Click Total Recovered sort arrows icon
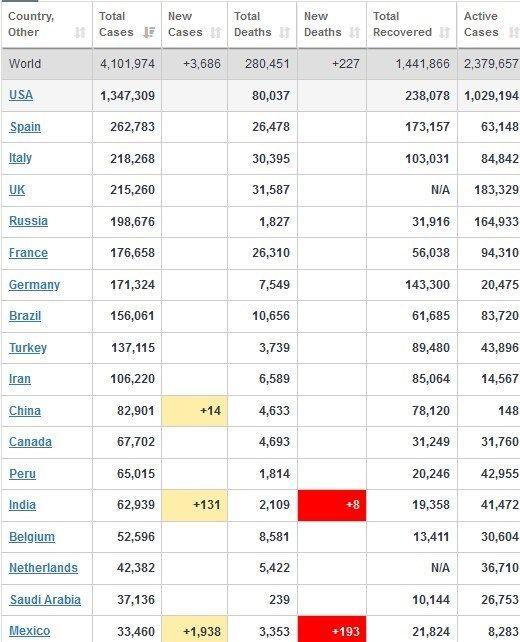 [x=444, y=32]
